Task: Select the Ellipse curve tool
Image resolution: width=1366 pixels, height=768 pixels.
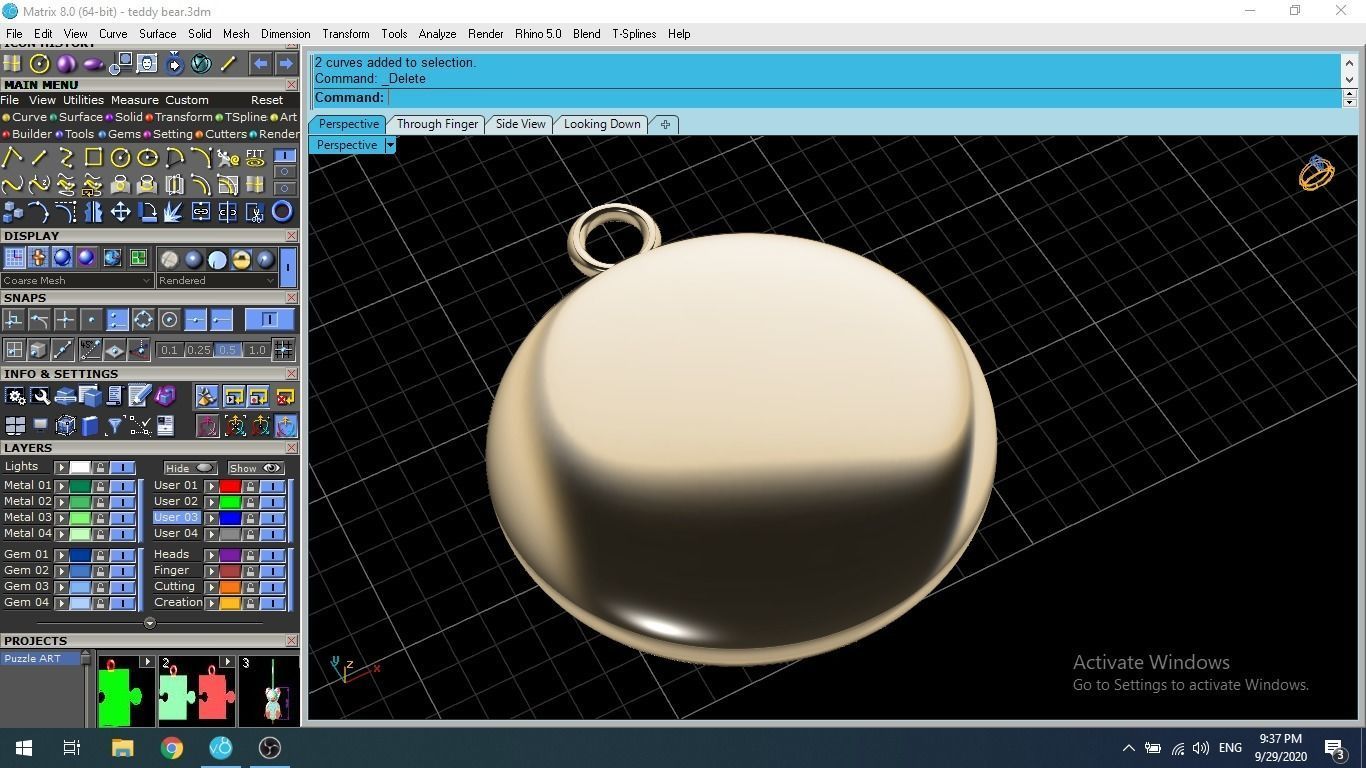Action: [147, 158]
